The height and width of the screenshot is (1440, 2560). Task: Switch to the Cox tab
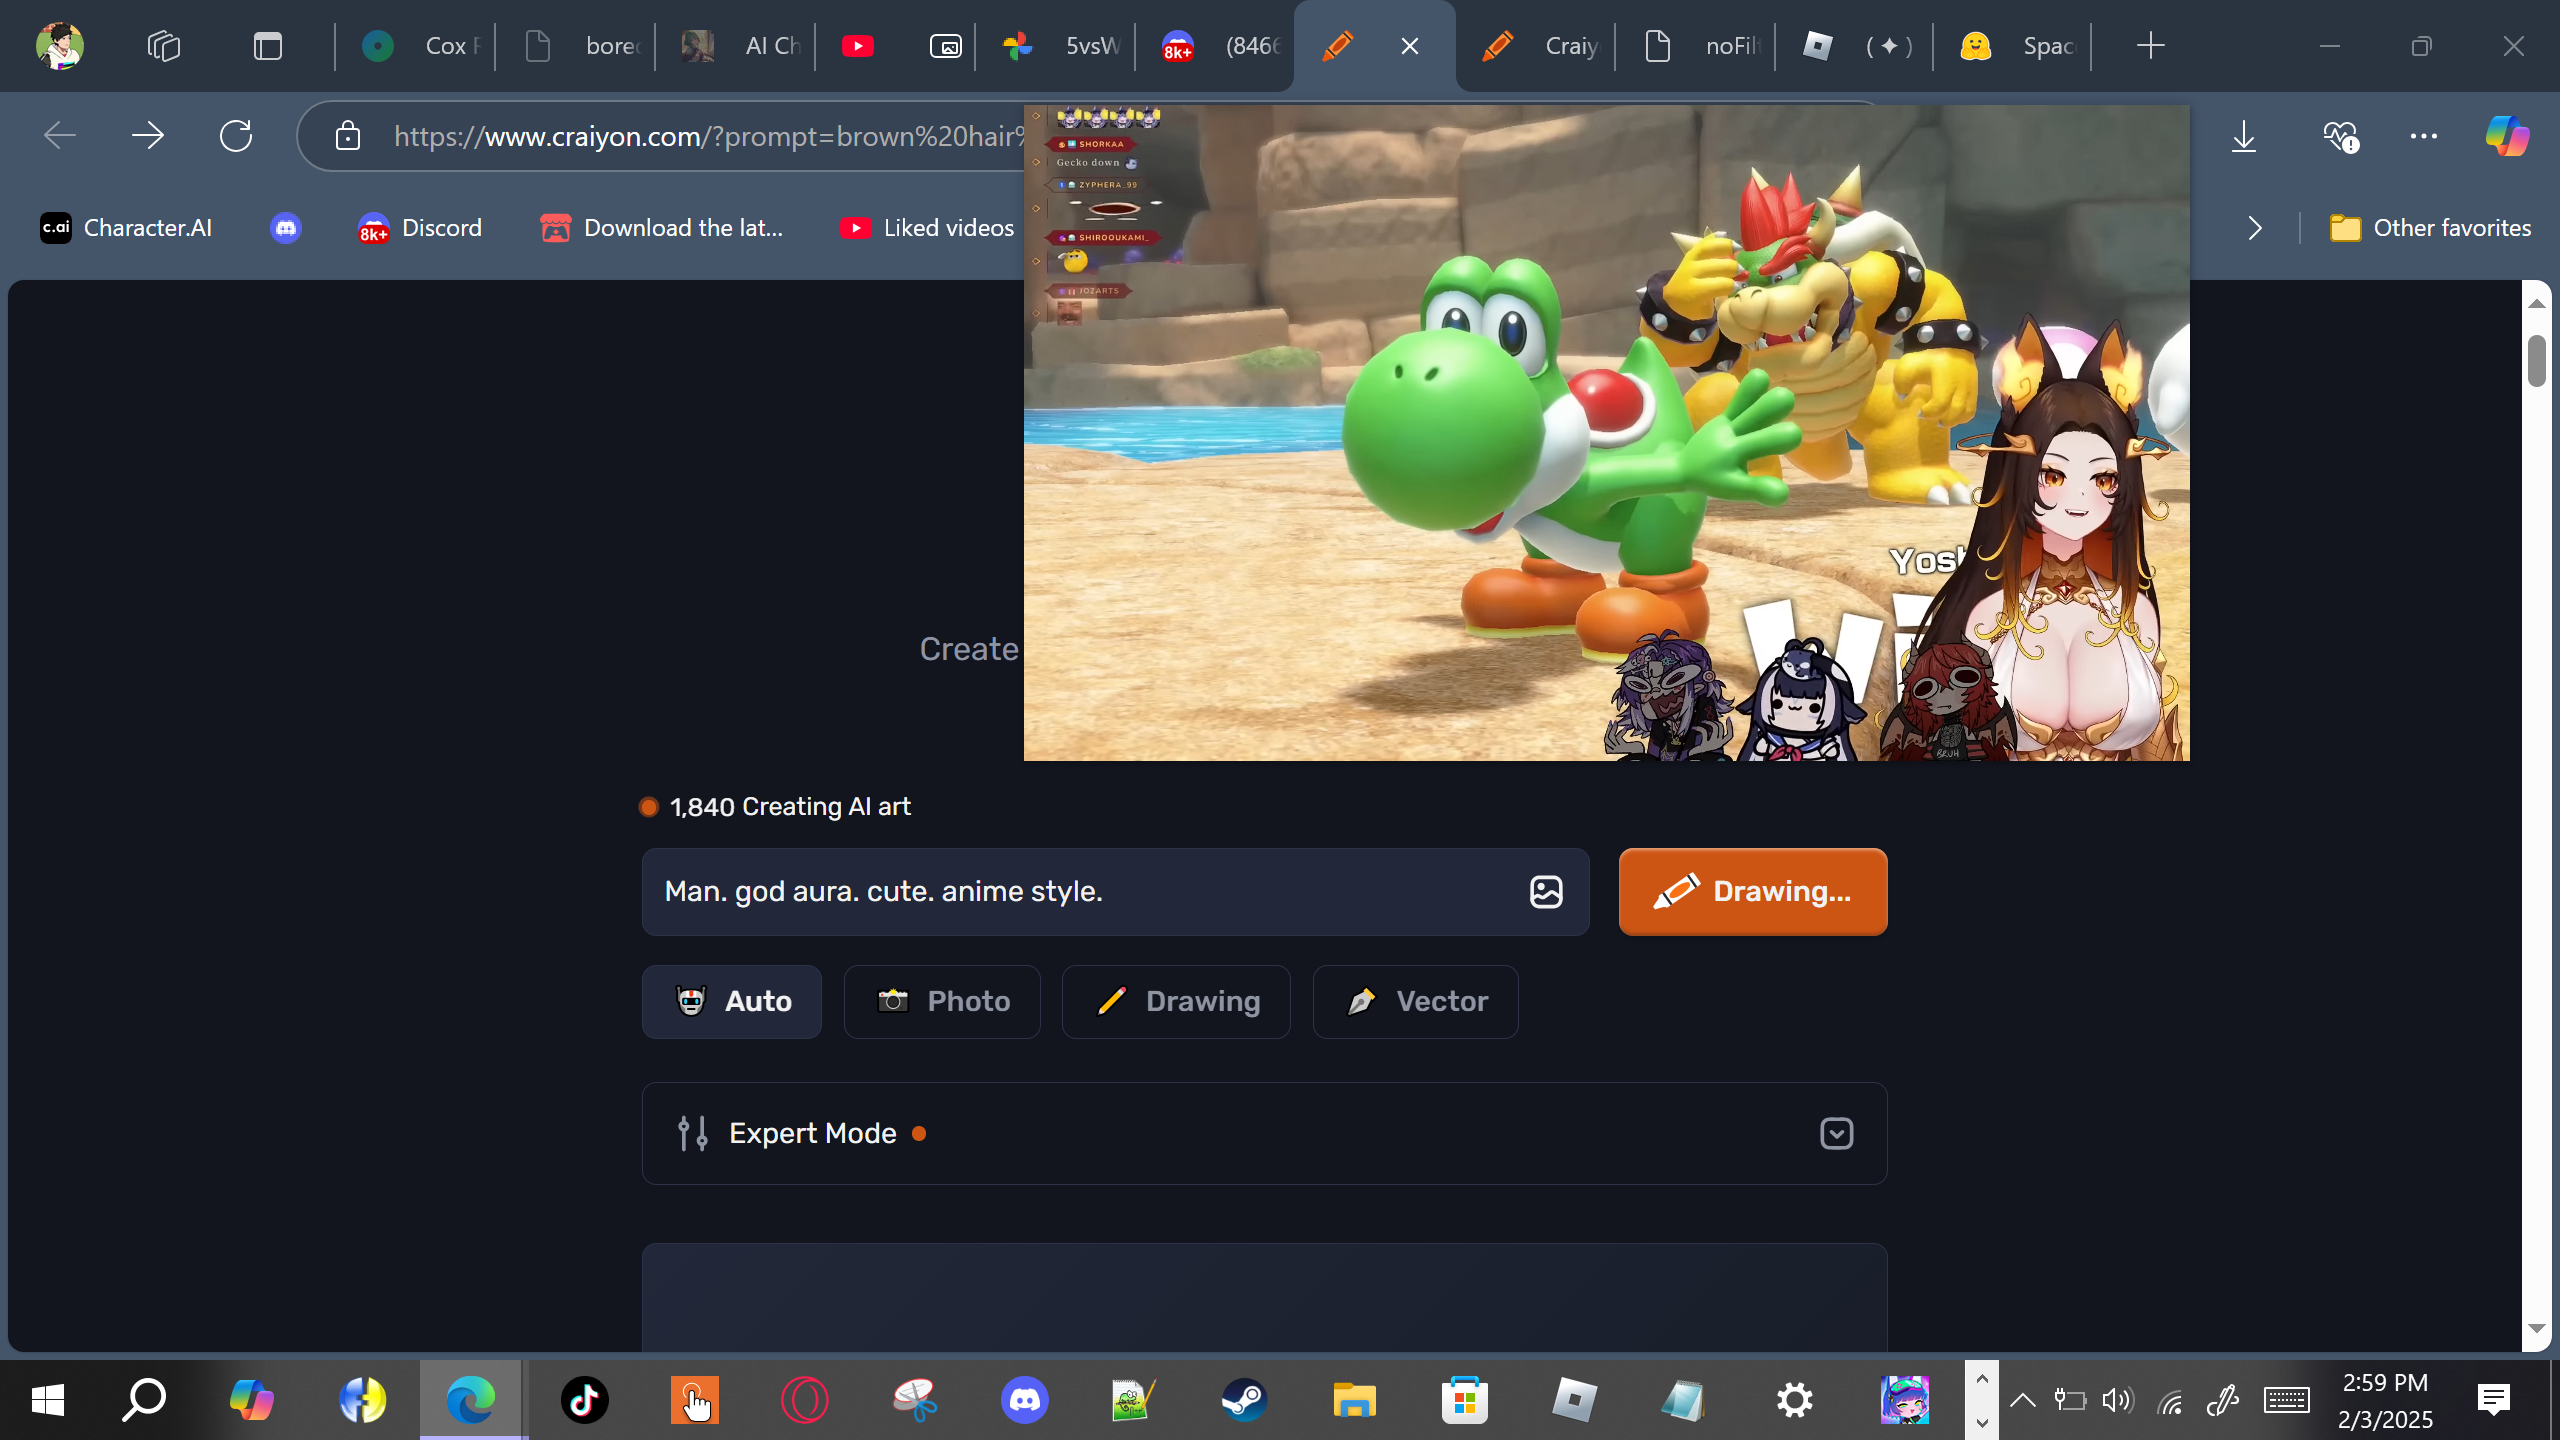[416, 46]
